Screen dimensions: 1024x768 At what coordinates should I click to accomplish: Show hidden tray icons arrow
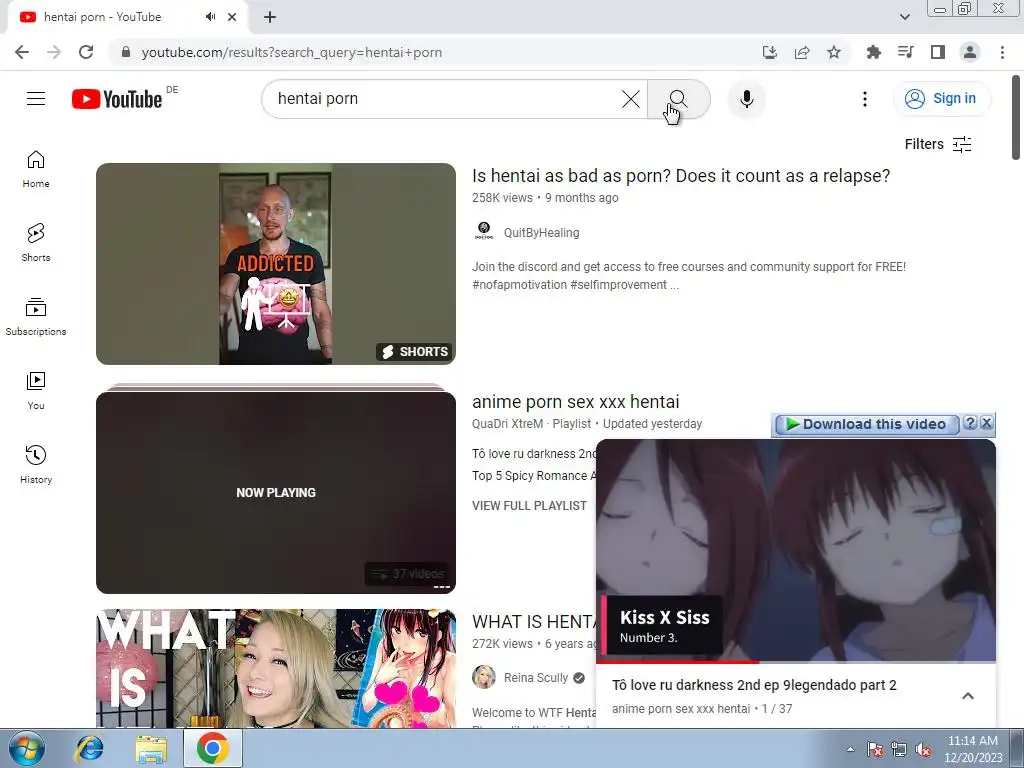(850, 749)
